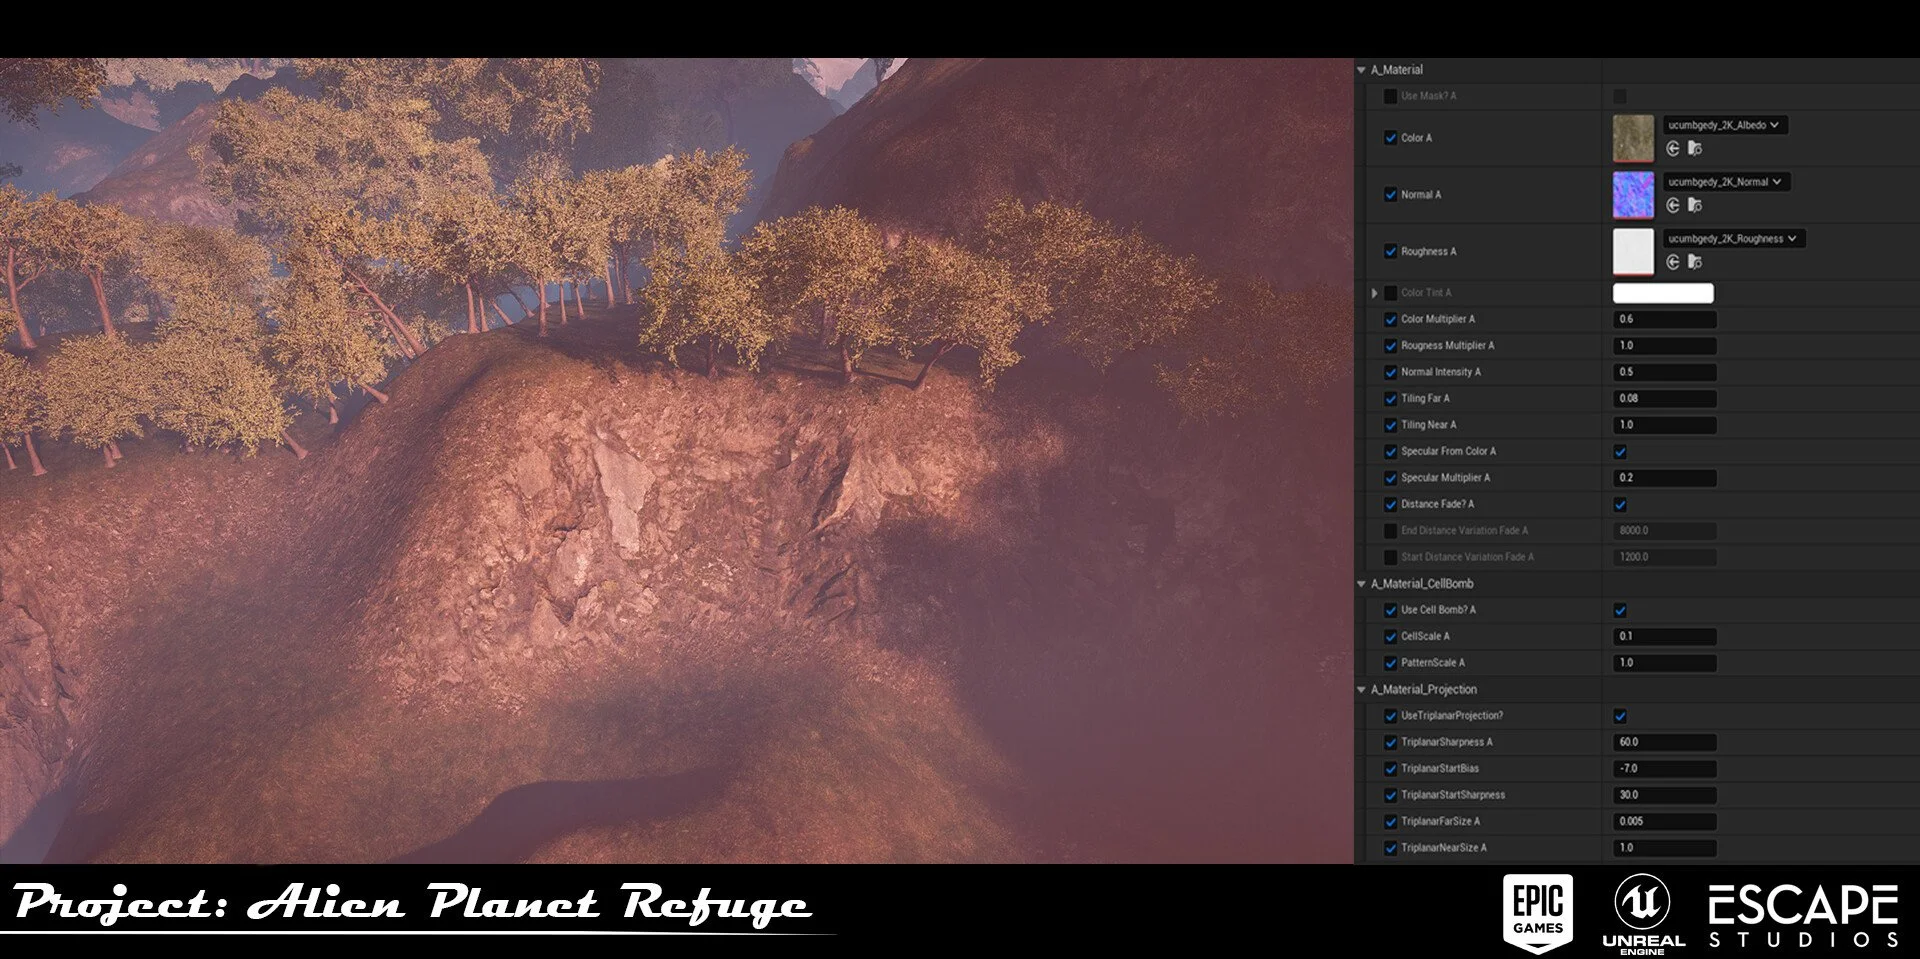Enable End Distance Variation Fade A override
Screen dimensions: 1920x959
1390,531
